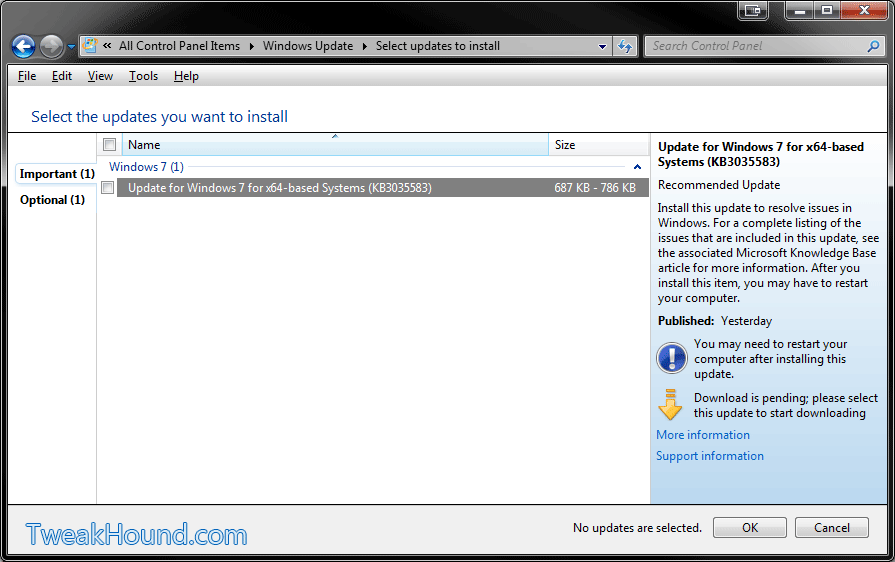Sort updates by Name column
Viewport: 895px width, 562px height.
(335, 145)
